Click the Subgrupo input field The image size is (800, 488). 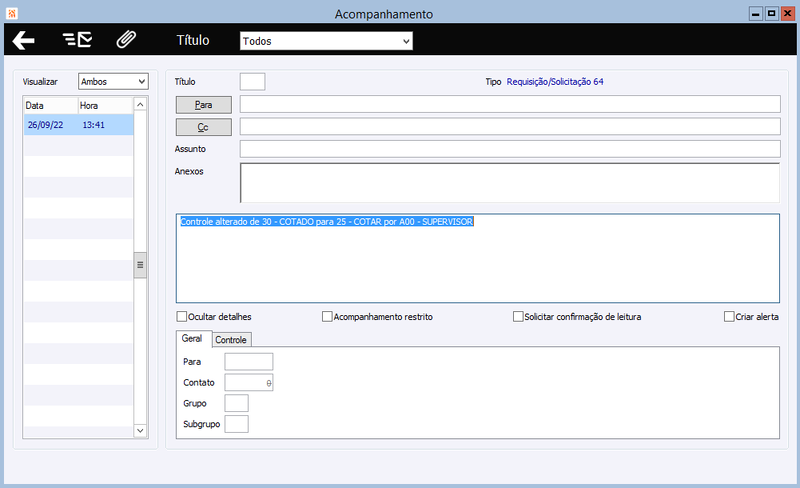click(237, 424)
